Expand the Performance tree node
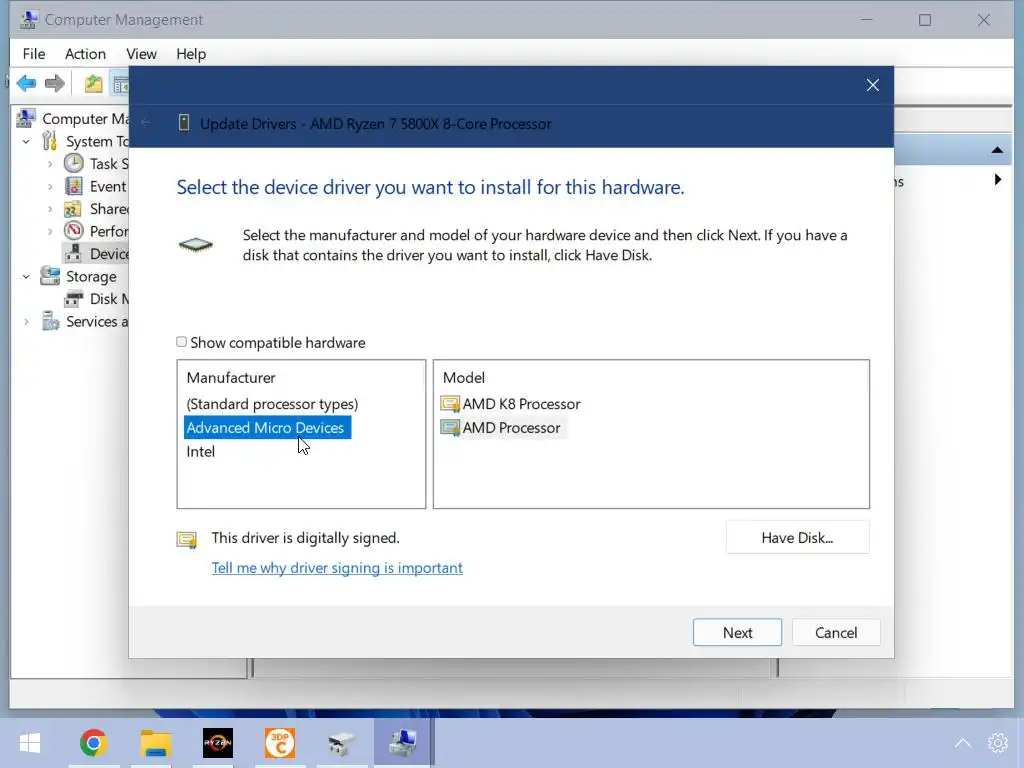This screenshot has height=768, width=1024. click(50, 231)
